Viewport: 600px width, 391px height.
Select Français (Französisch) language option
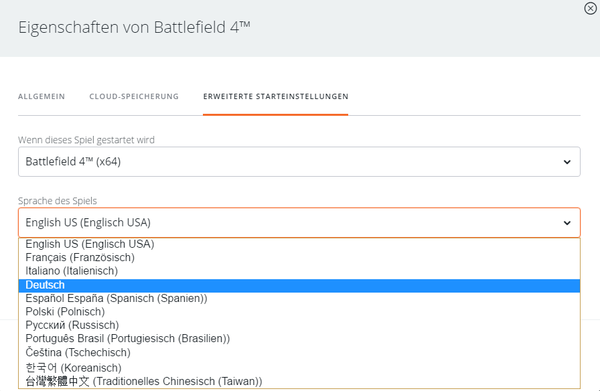(x=299, y=257)
